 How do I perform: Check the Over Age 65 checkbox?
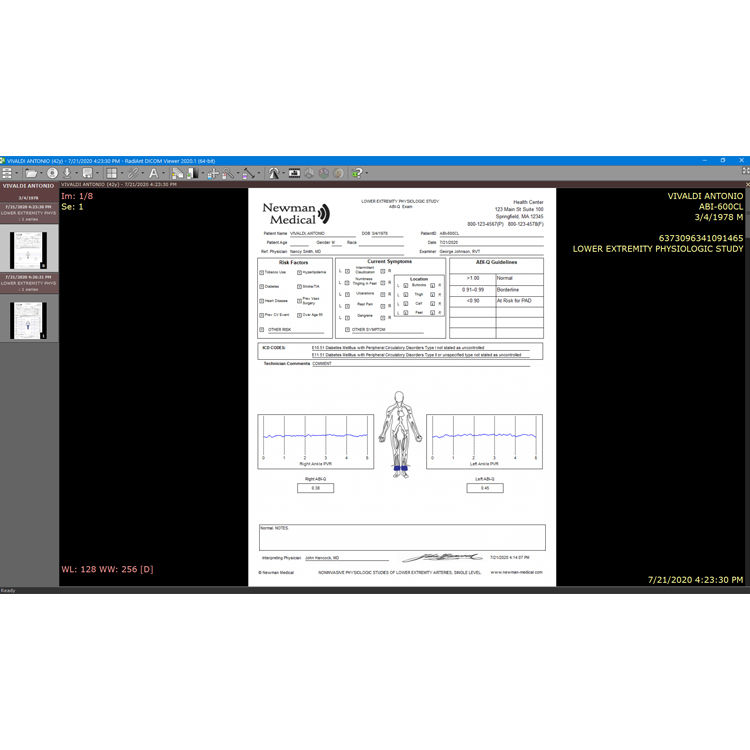point(299,315)
